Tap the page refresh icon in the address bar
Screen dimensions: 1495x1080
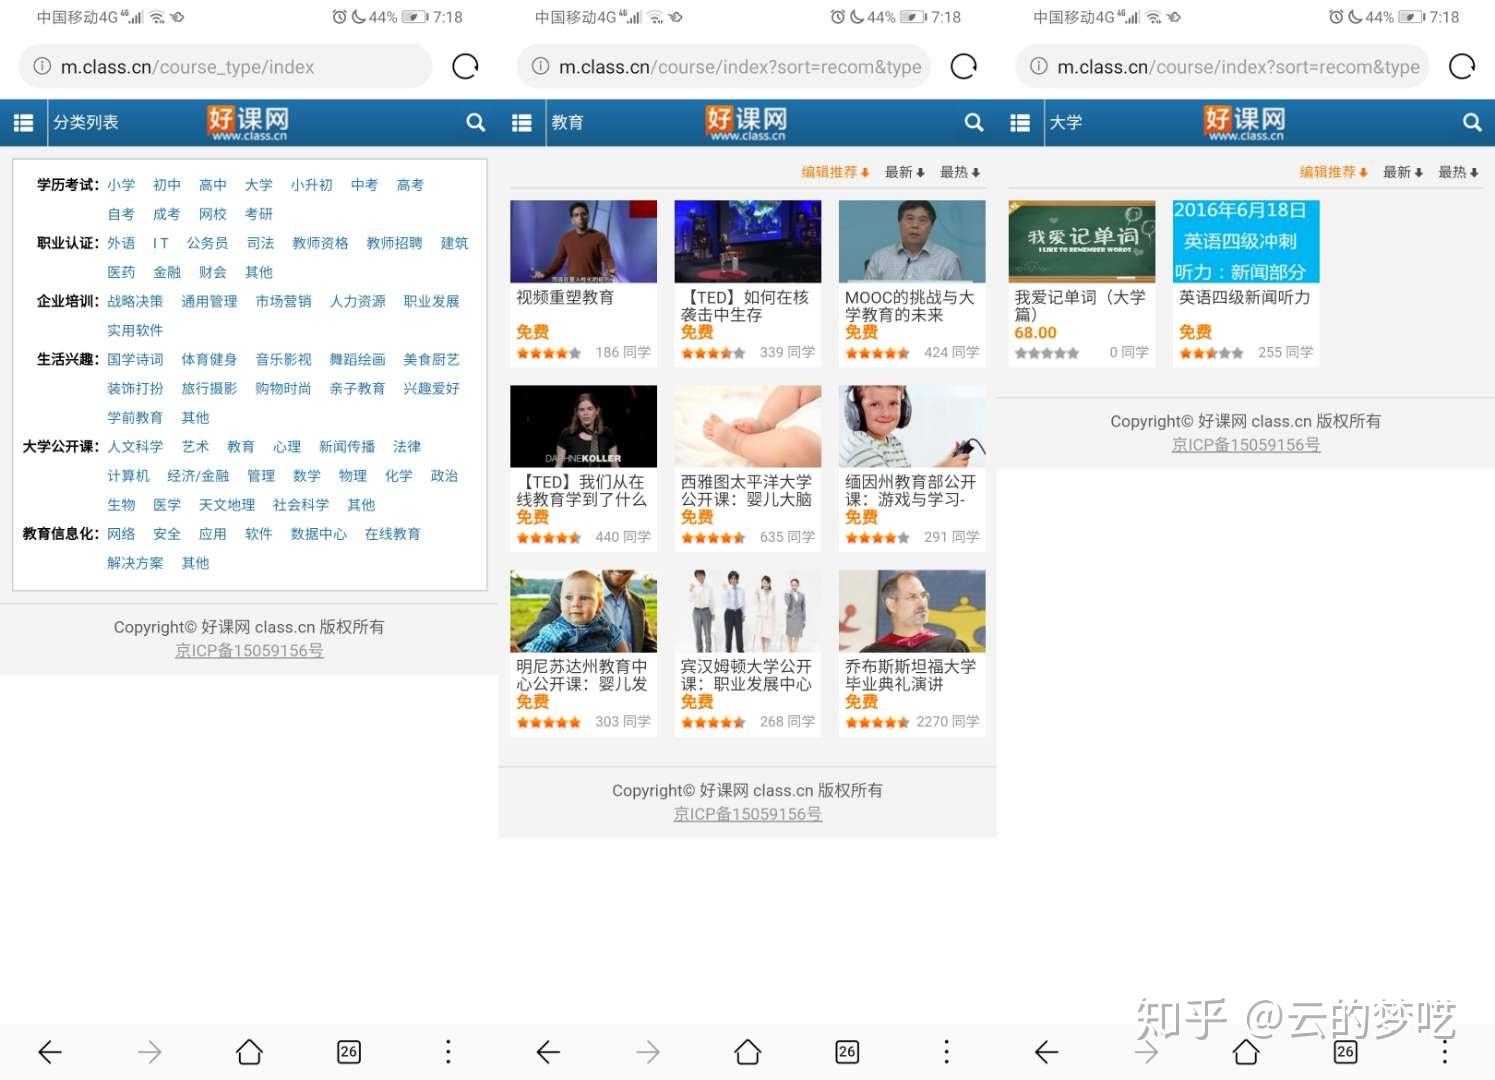click(464, 66)
